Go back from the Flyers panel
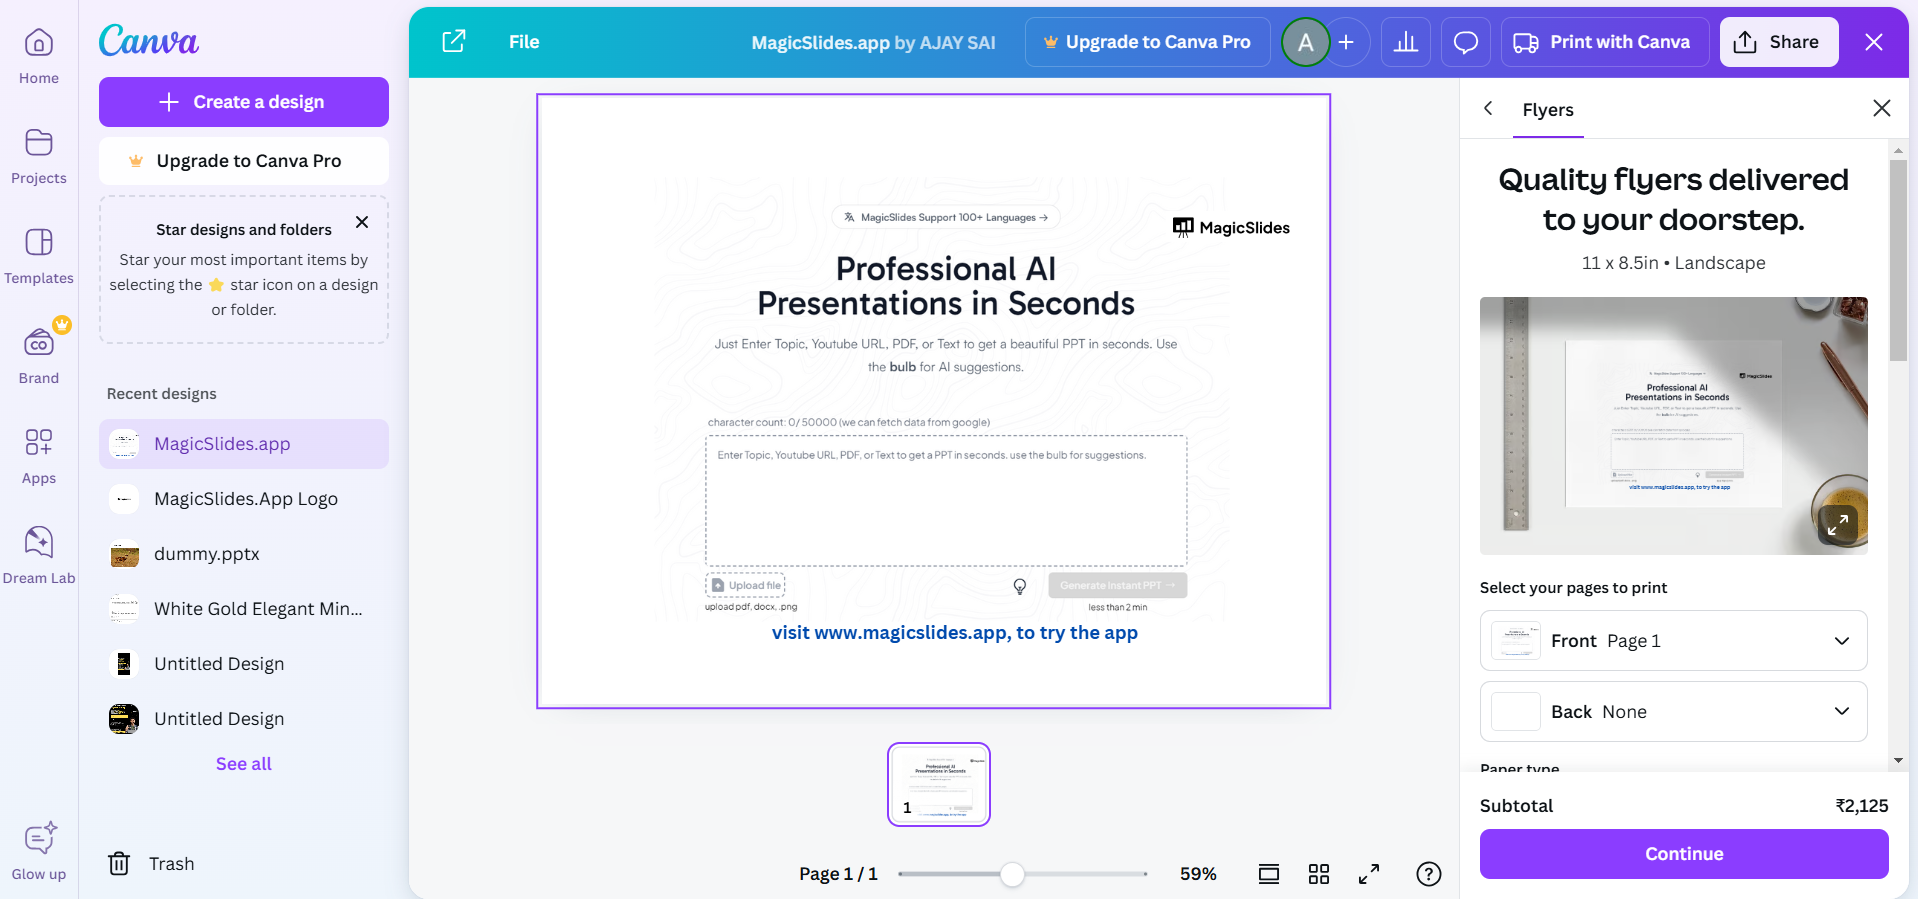1918x899 pixels. 1488,108
